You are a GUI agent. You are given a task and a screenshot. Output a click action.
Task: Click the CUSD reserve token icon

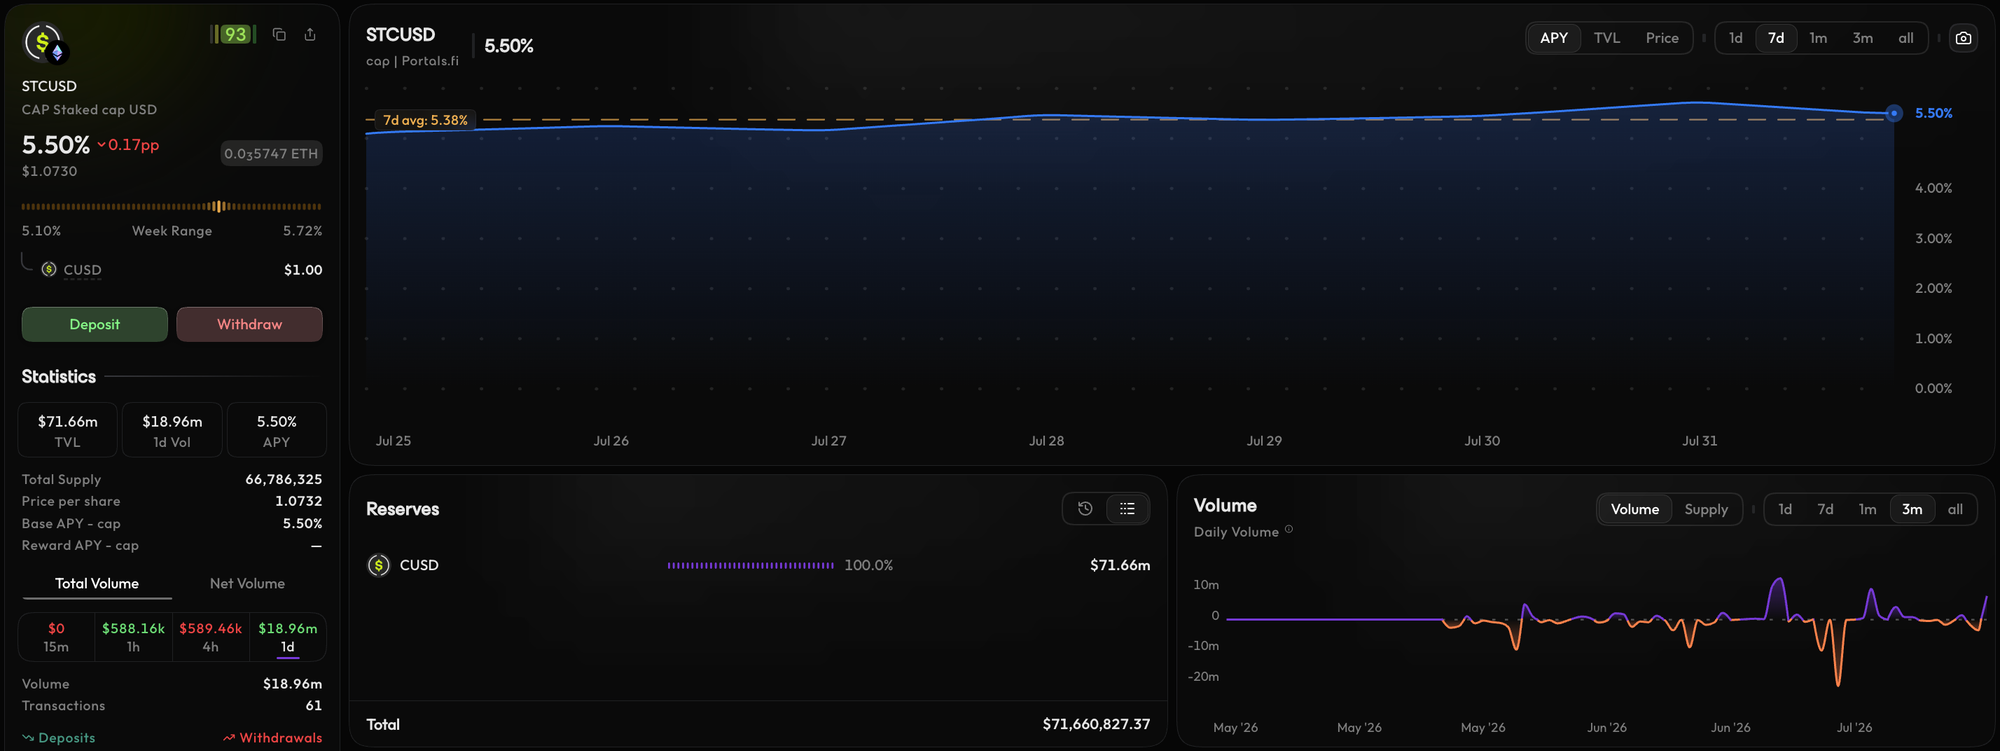378,565
